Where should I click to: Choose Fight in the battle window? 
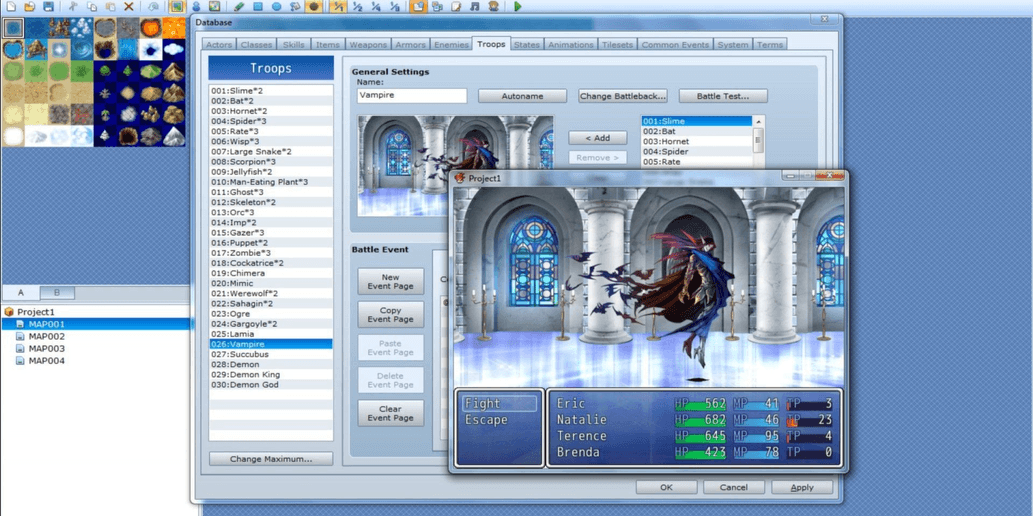499,403
